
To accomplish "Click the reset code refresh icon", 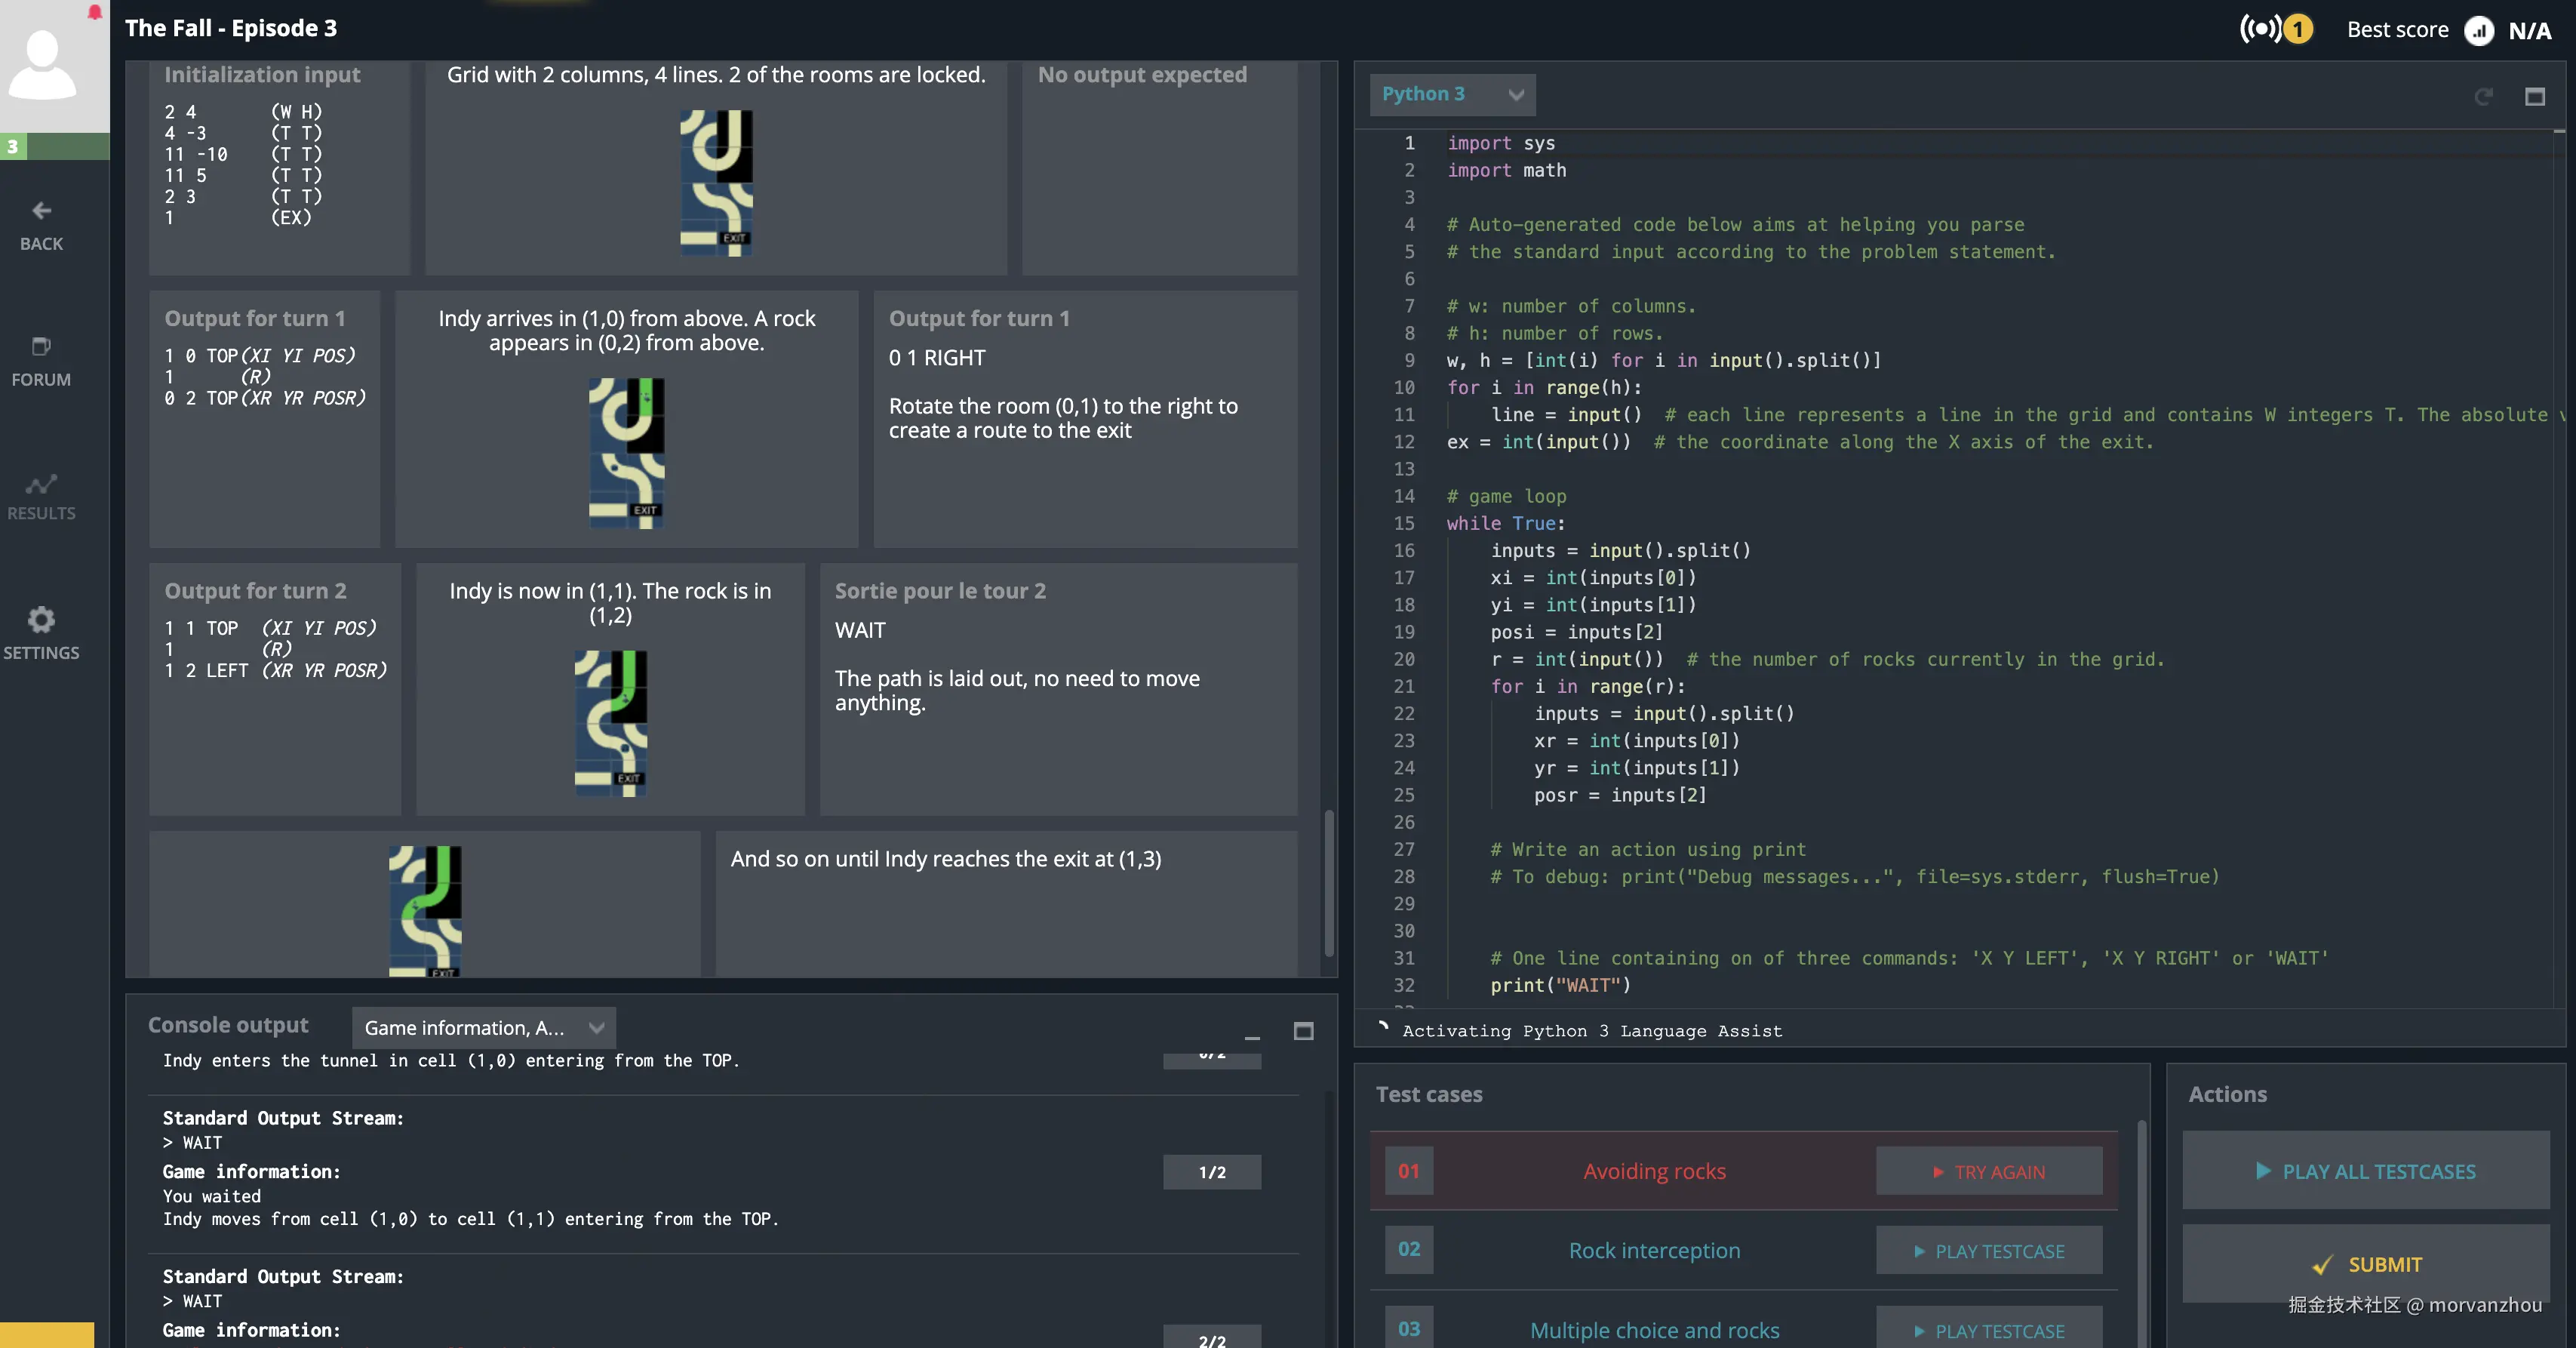I will pos(2483,96).
